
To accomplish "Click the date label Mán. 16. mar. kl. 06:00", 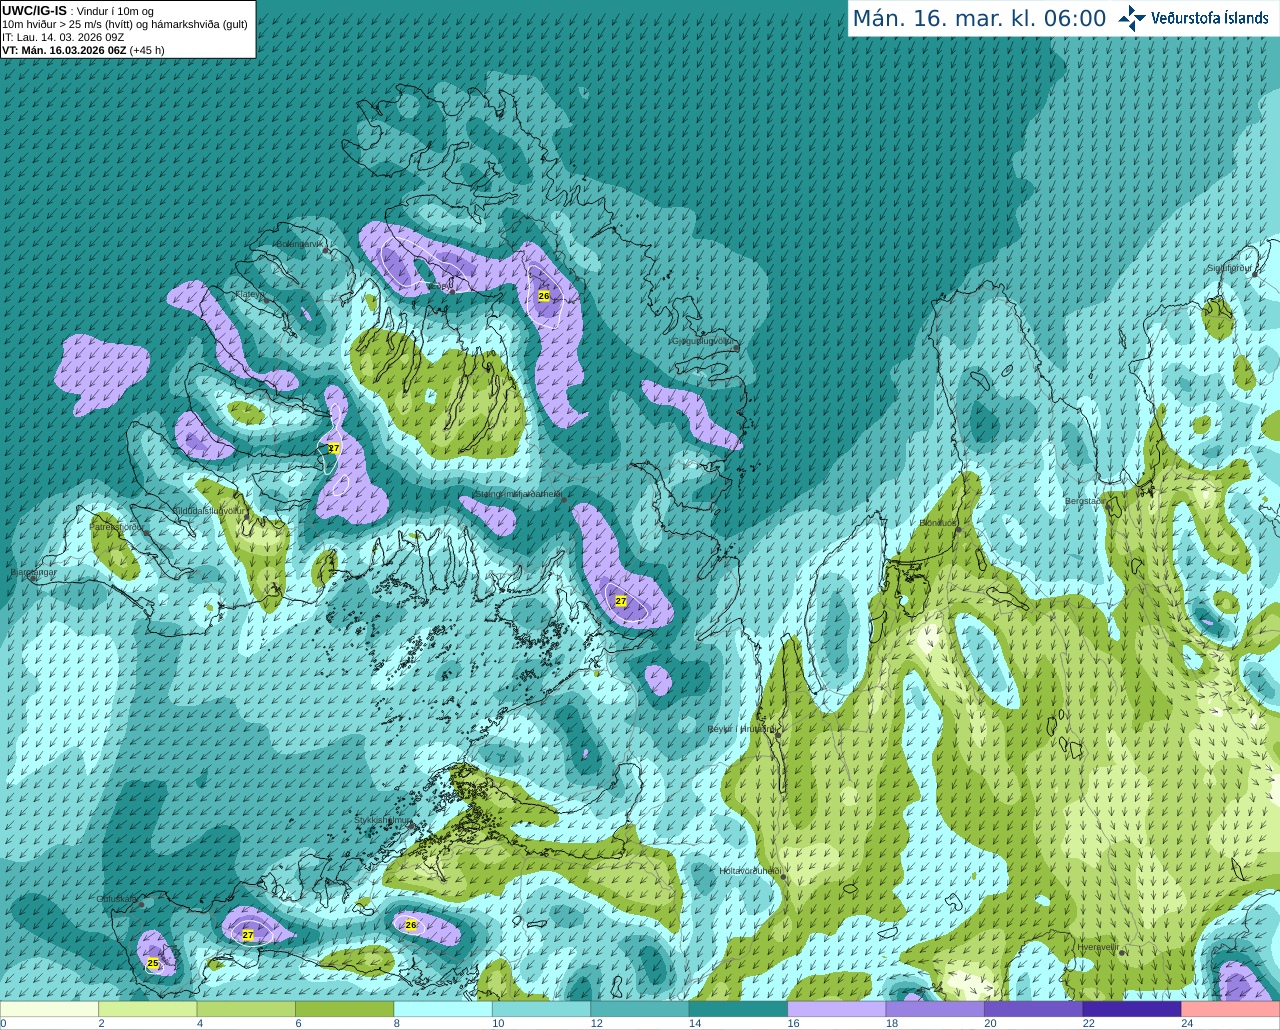I will click(979, 19).
